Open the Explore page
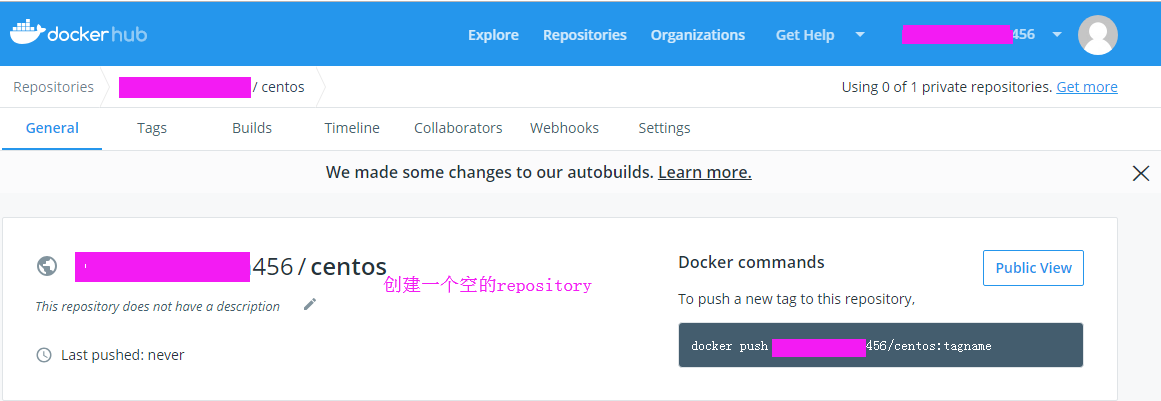 pos(493,35)
